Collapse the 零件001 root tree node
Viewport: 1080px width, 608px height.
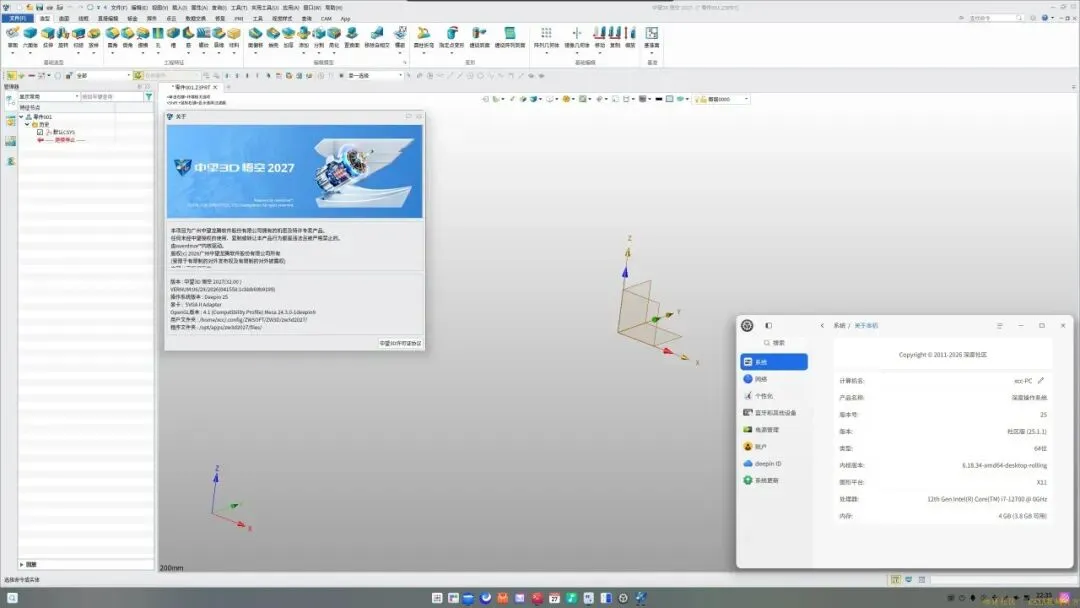point(21,117)
